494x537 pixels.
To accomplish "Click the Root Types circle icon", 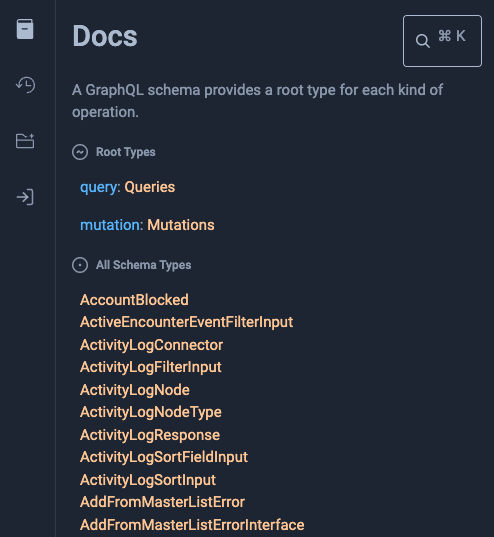I will [80, 152].
